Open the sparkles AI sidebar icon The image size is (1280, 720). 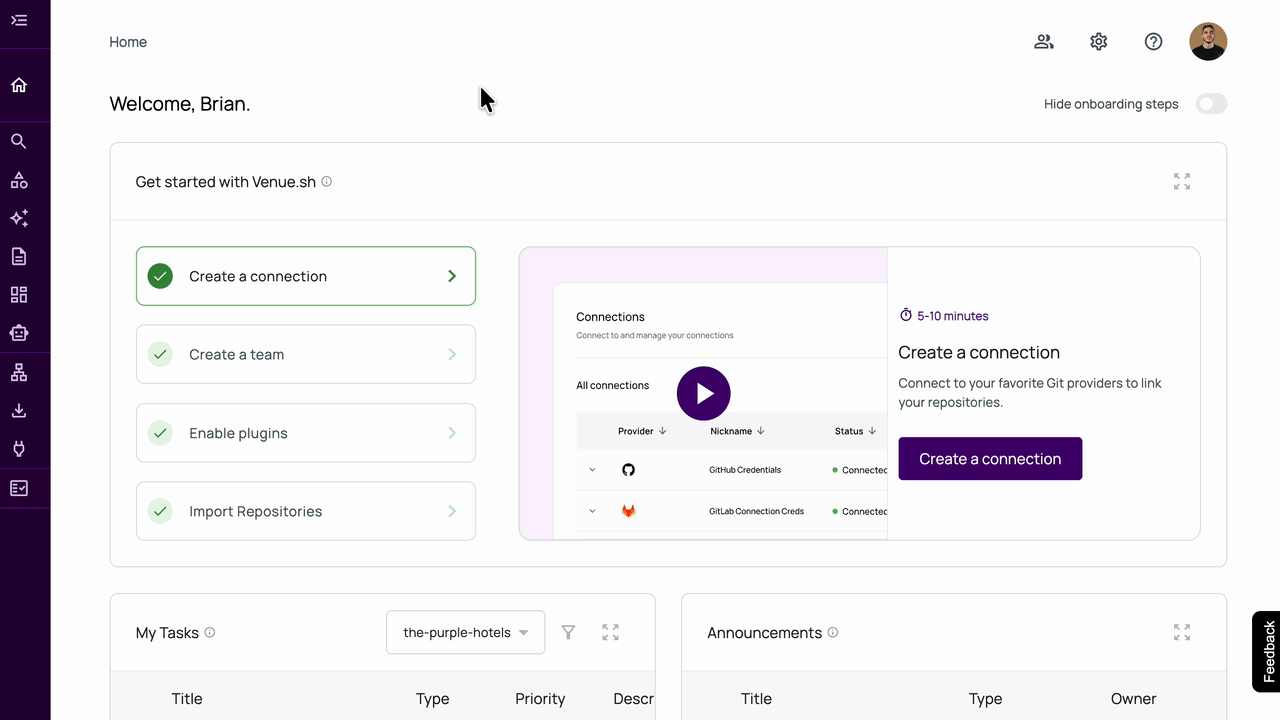click(x=19, y=218)
